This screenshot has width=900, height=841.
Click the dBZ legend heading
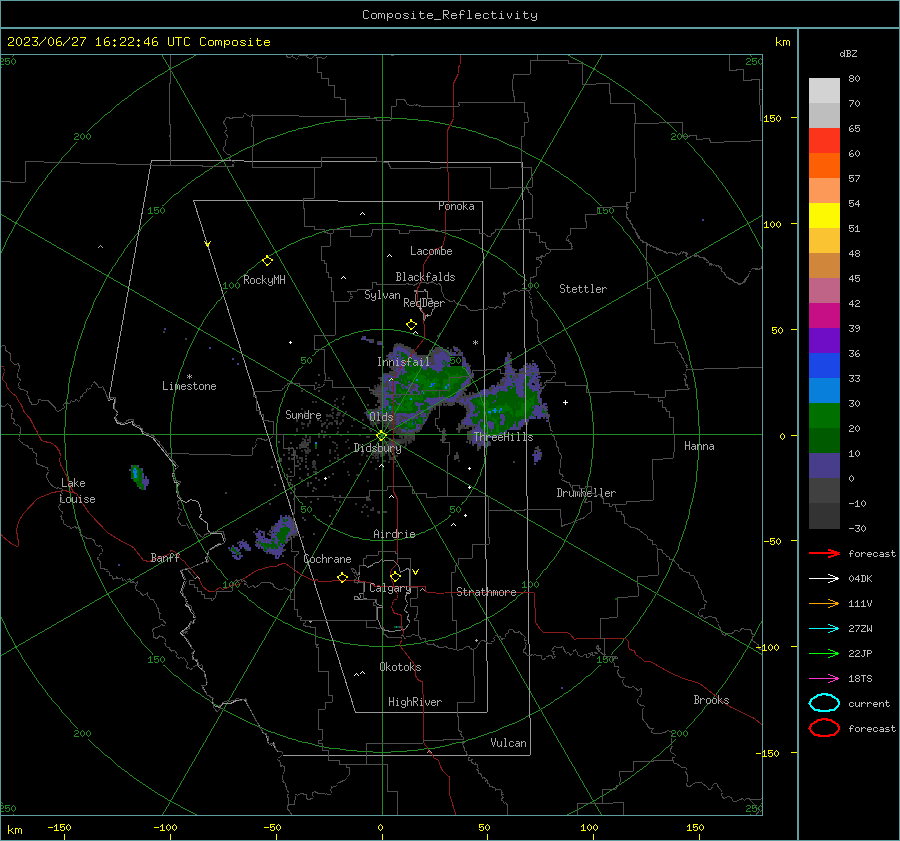pos(848,53)
